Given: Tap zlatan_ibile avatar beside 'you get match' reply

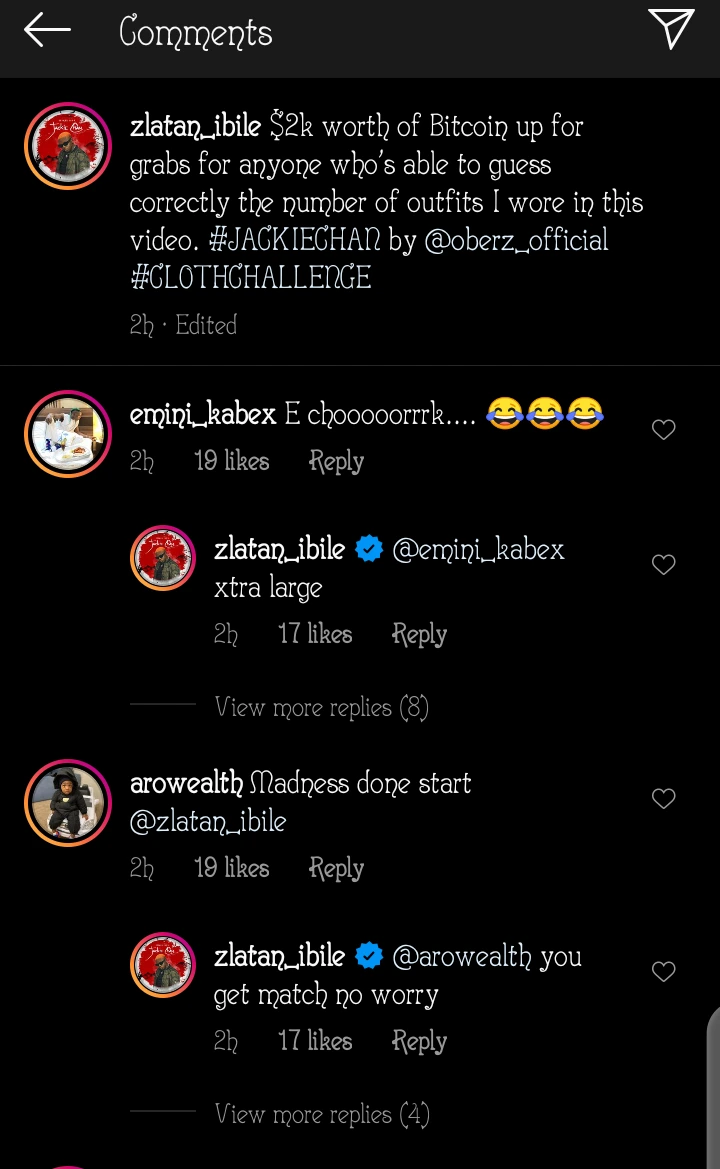Looking at the screenshot, I should [x=163, y=965].
